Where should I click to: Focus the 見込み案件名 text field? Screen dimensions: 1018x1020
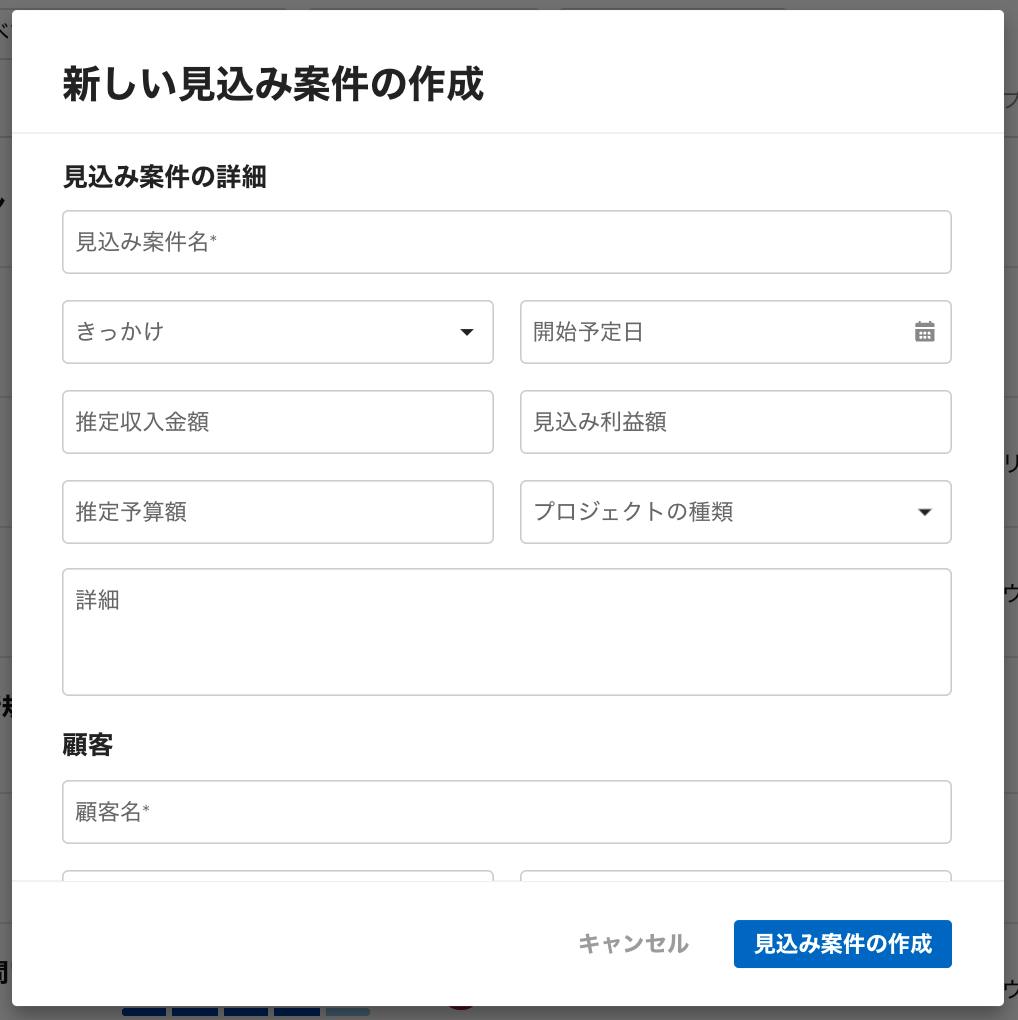507,242
